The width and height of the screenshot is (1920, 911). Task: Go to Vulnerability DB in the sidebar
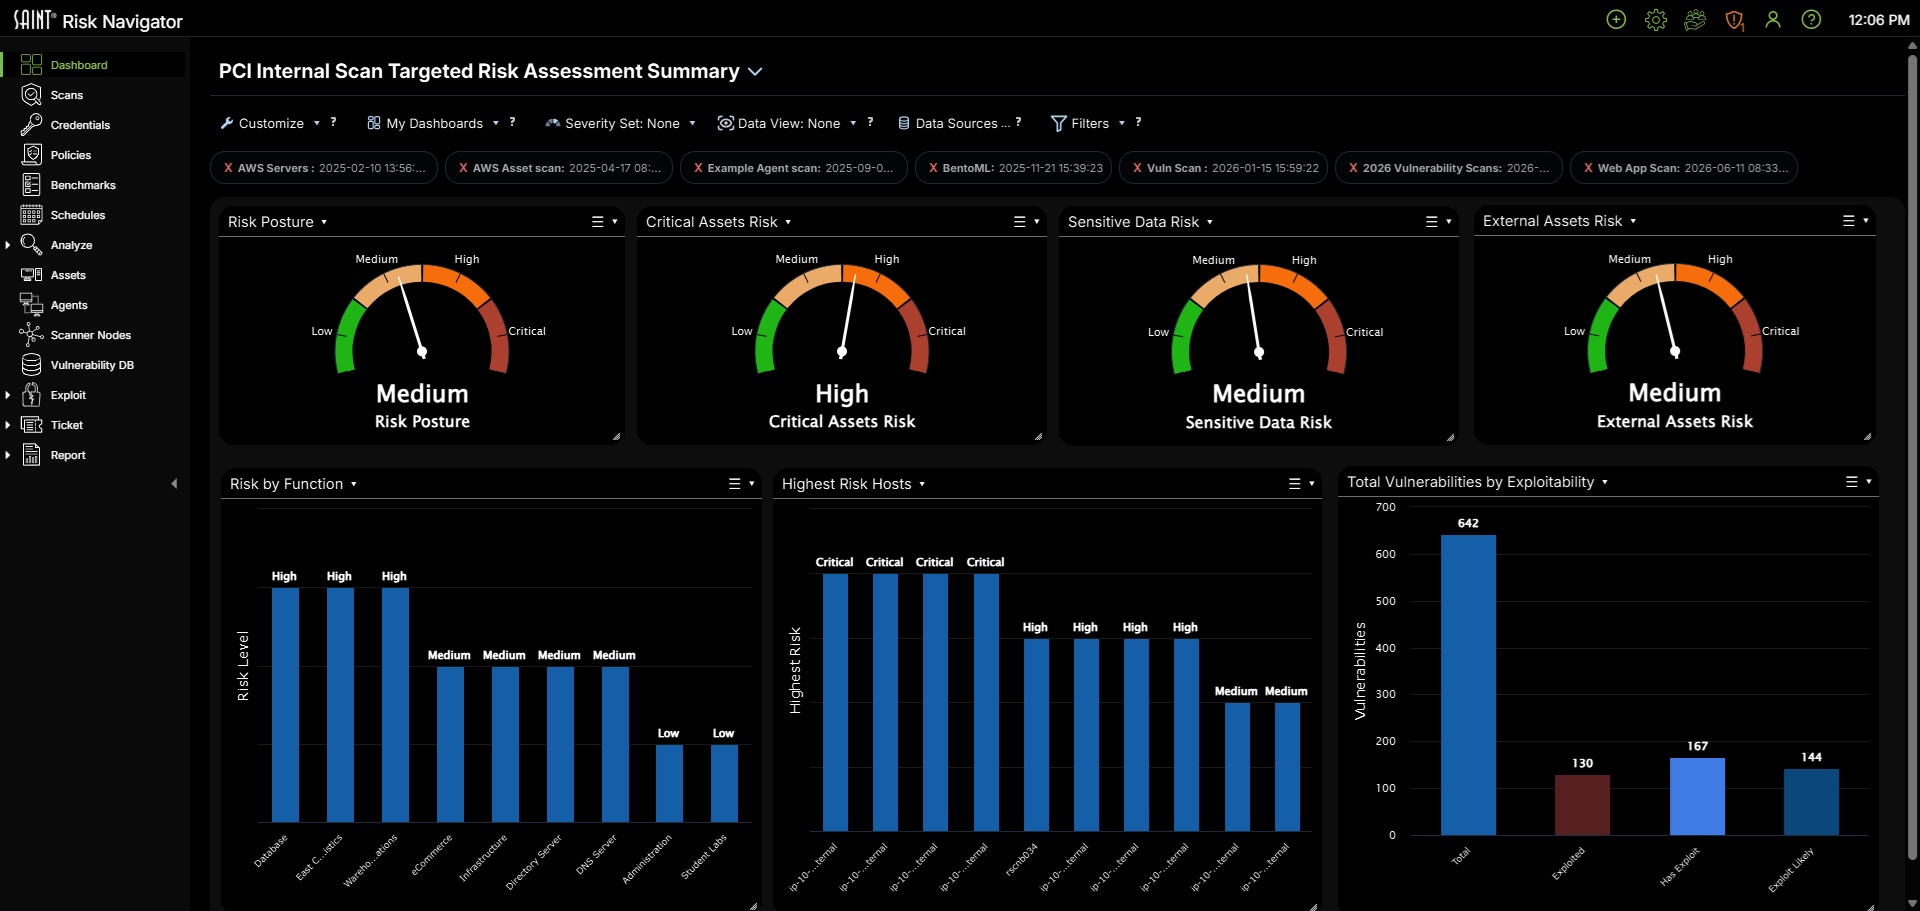point(93,365)
